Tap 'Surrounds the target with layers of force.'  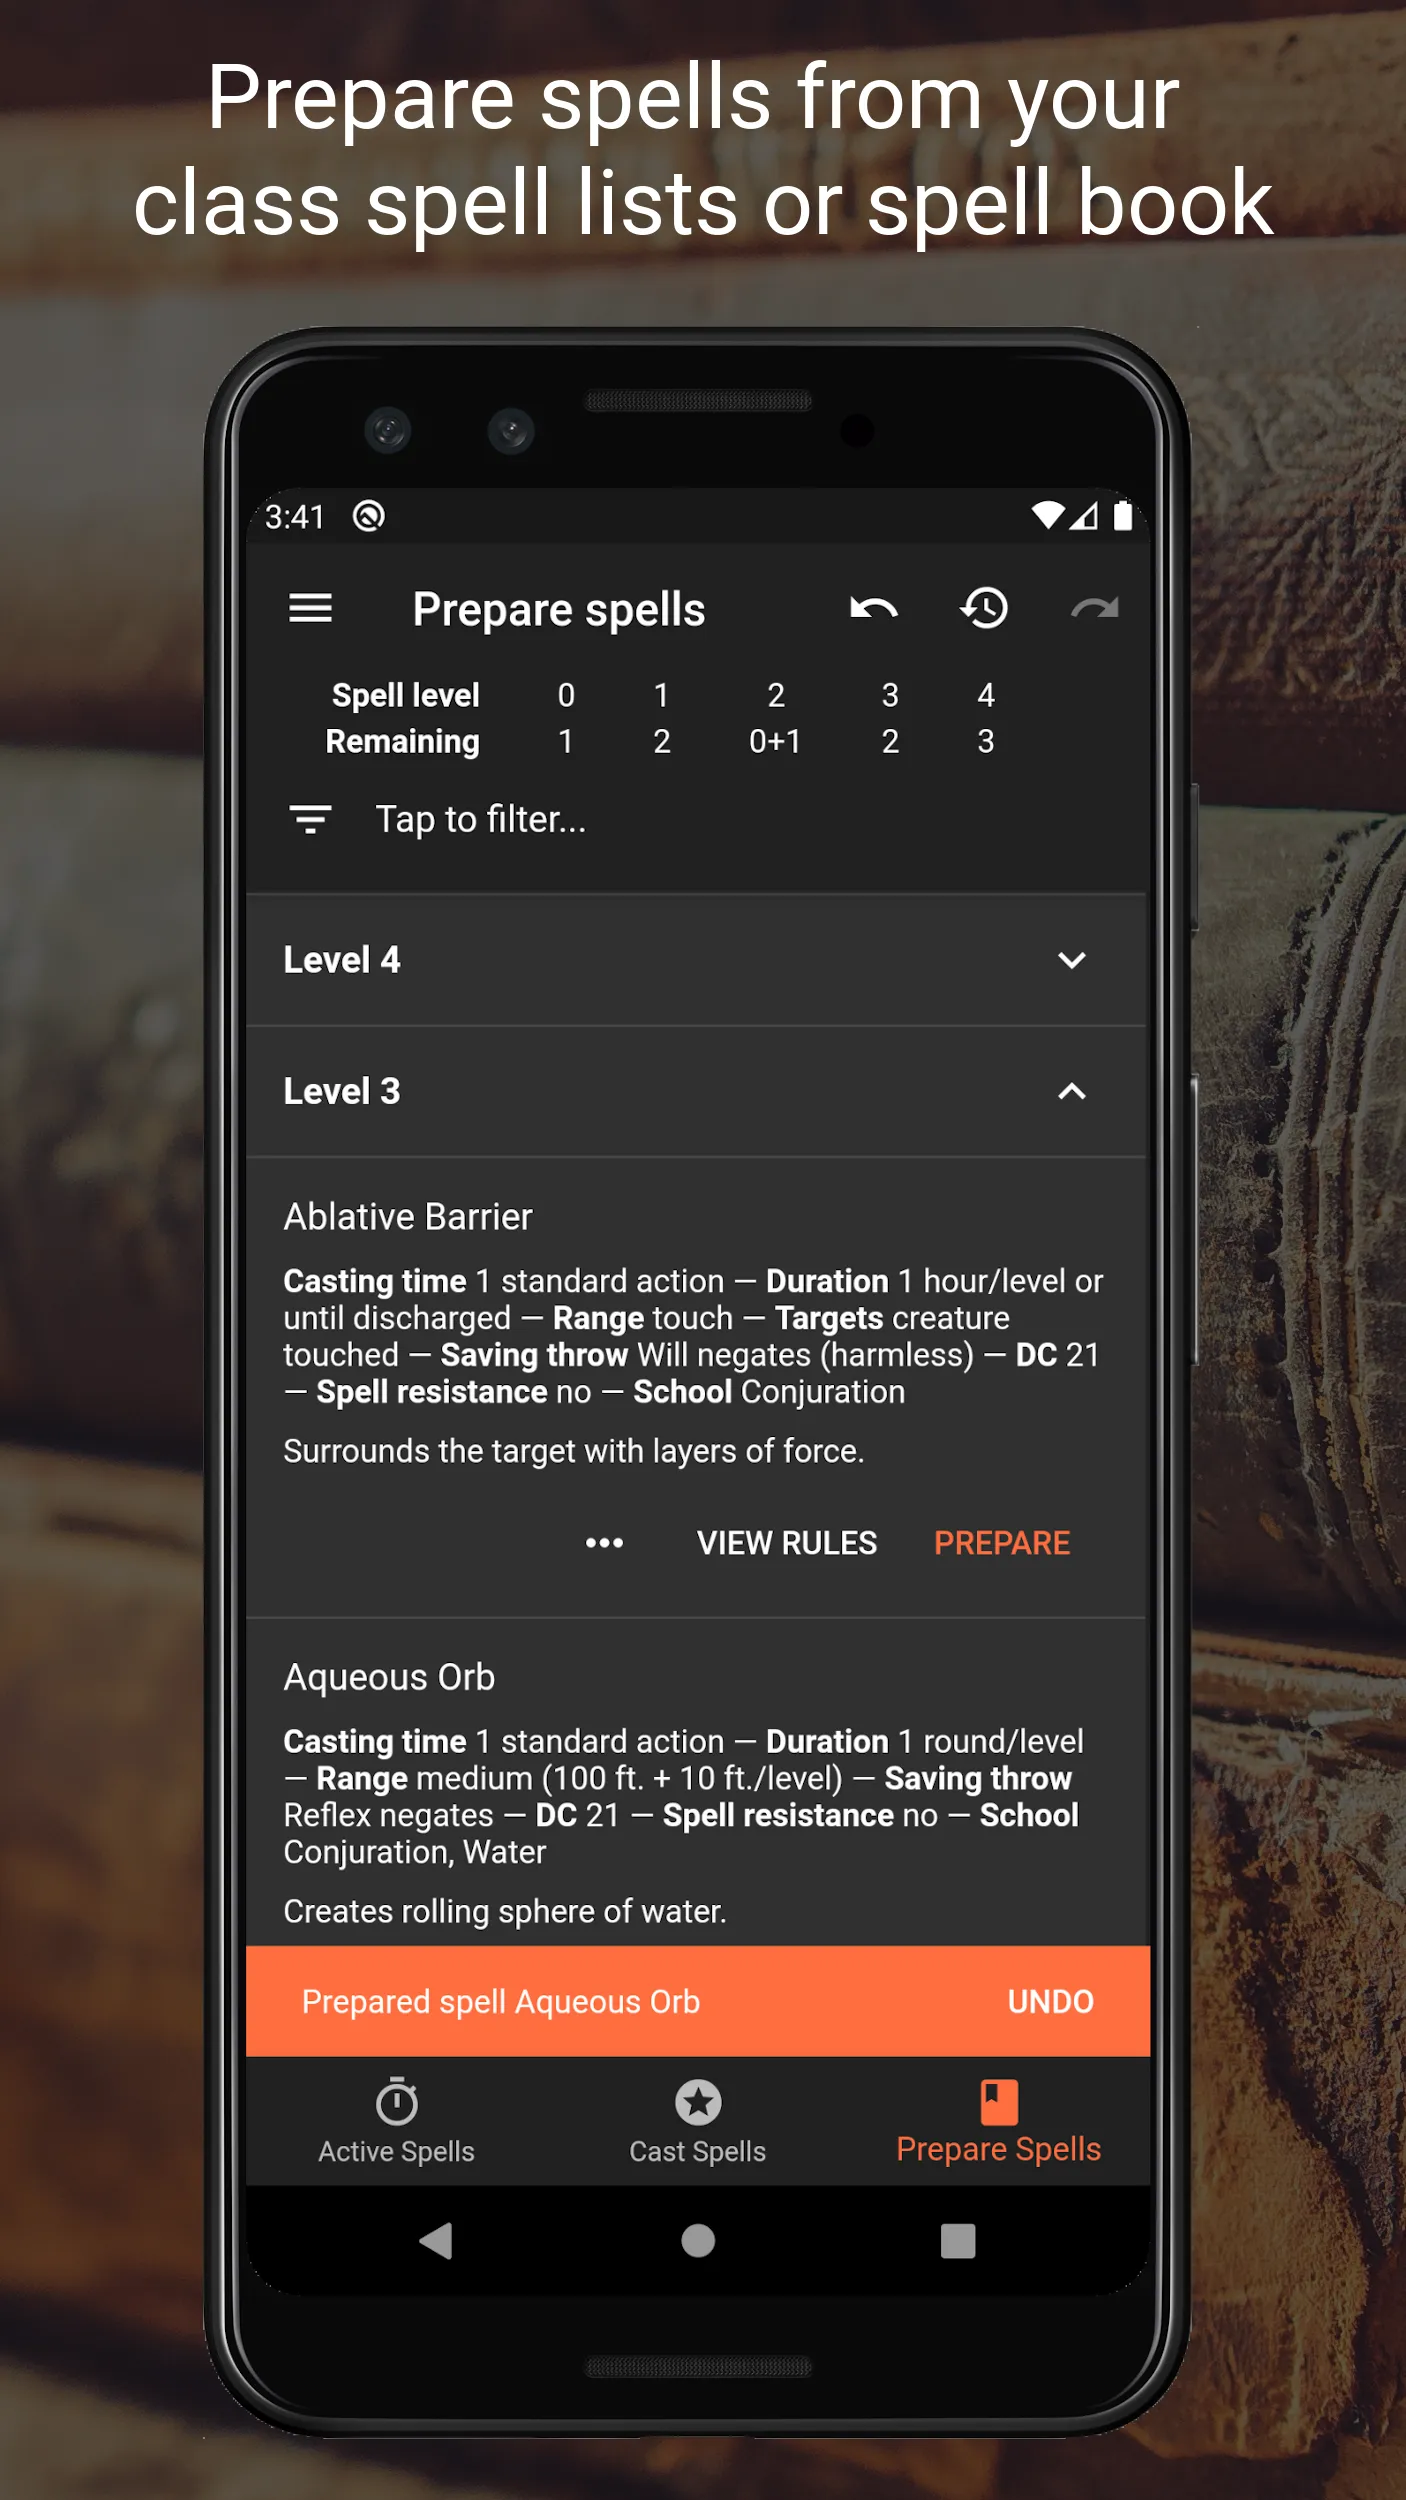pos(574,1451)
